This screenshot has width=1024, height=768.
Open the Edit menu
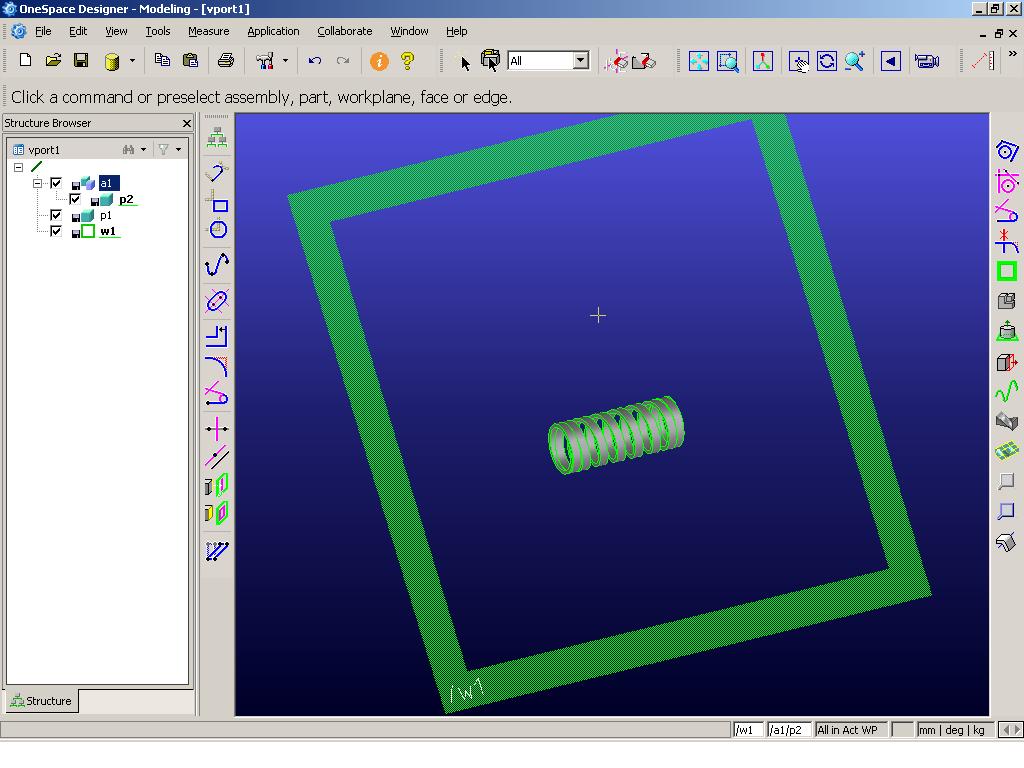78,31
